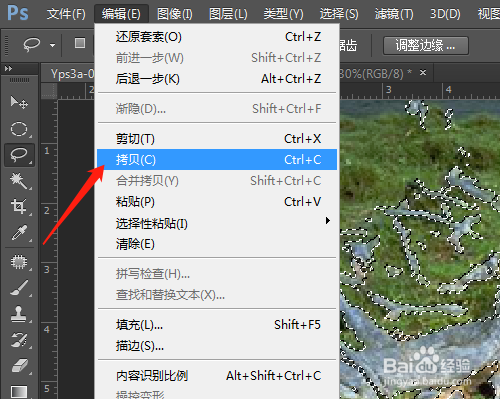
Task: Switch to the Yps3a document tab
Action: point(72,73)
